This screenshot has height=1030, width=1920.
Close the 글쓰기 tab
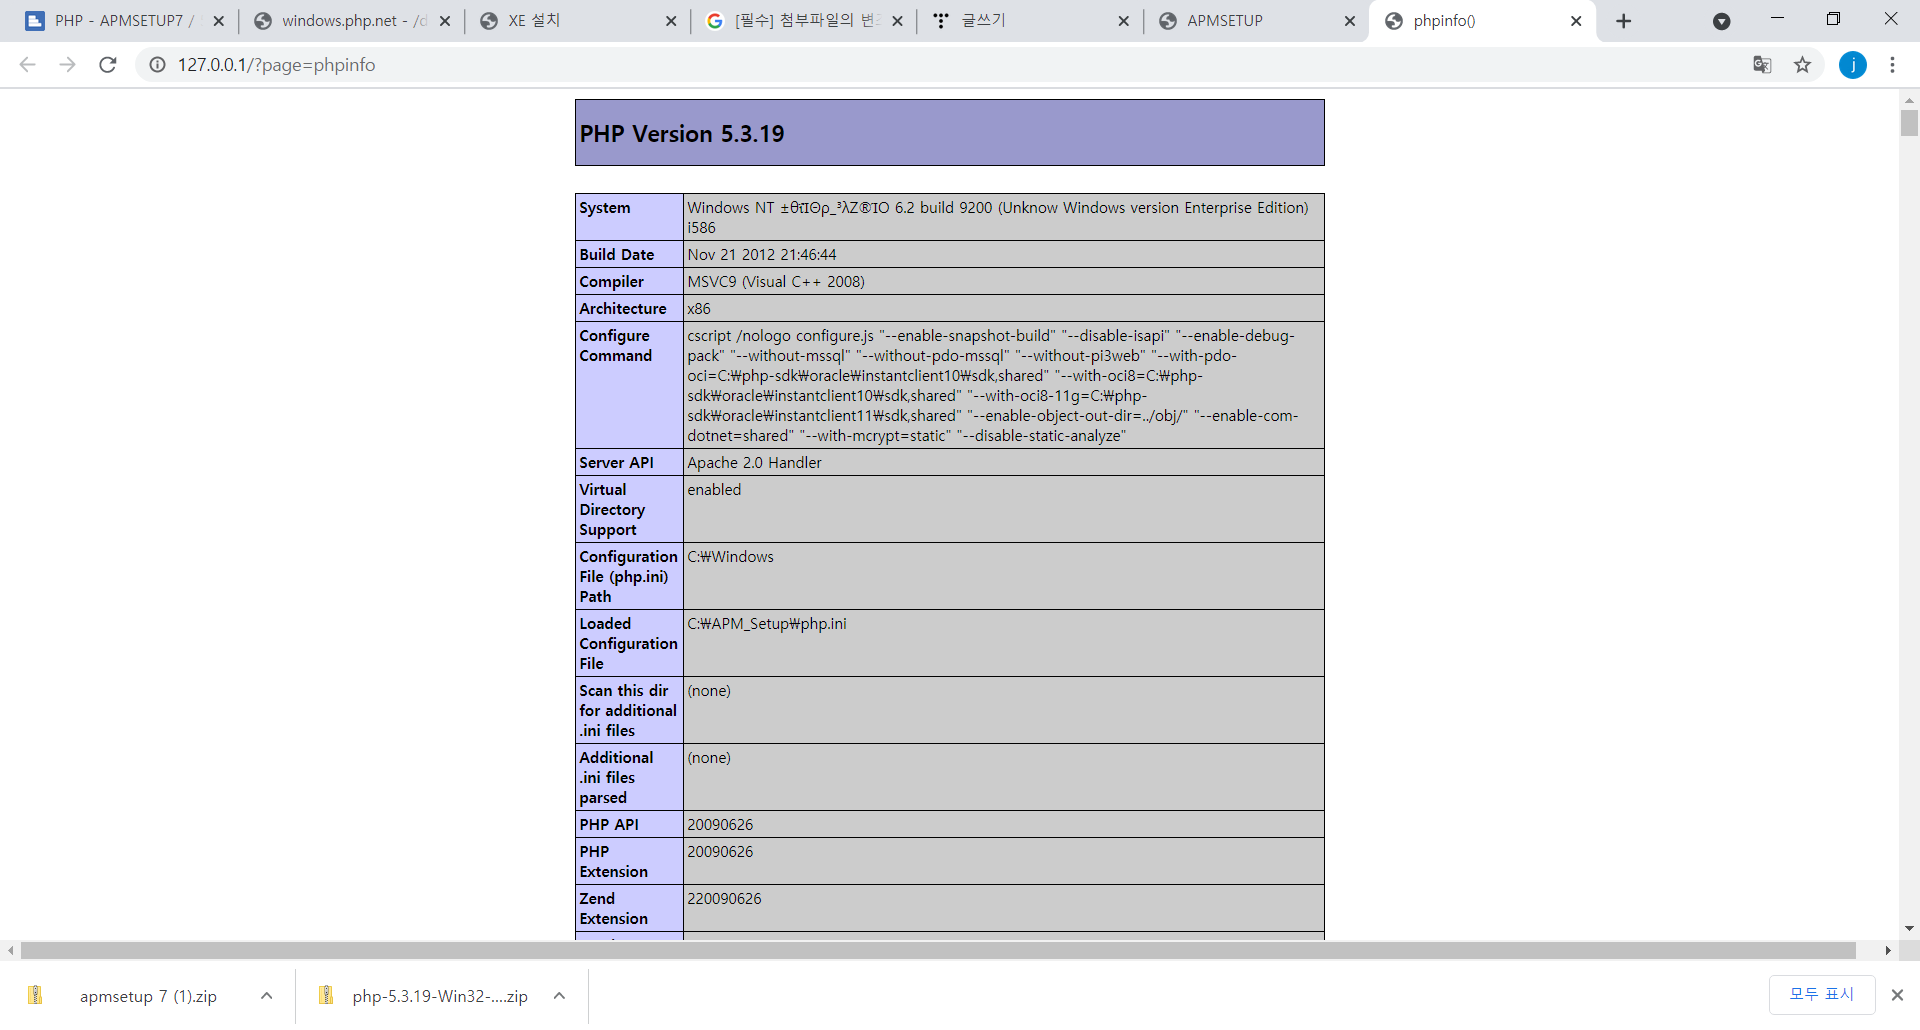[x=1123, y=21]
